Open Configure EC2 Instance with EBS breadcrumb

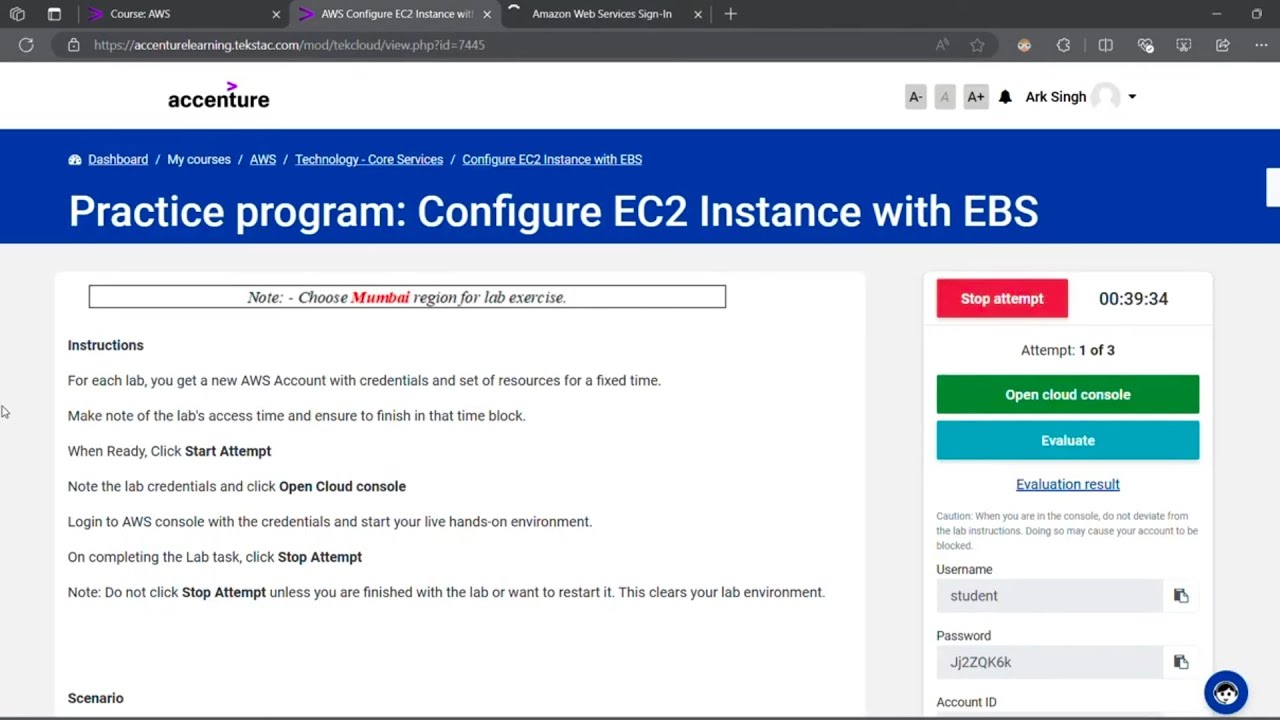[x=552, y=160]
